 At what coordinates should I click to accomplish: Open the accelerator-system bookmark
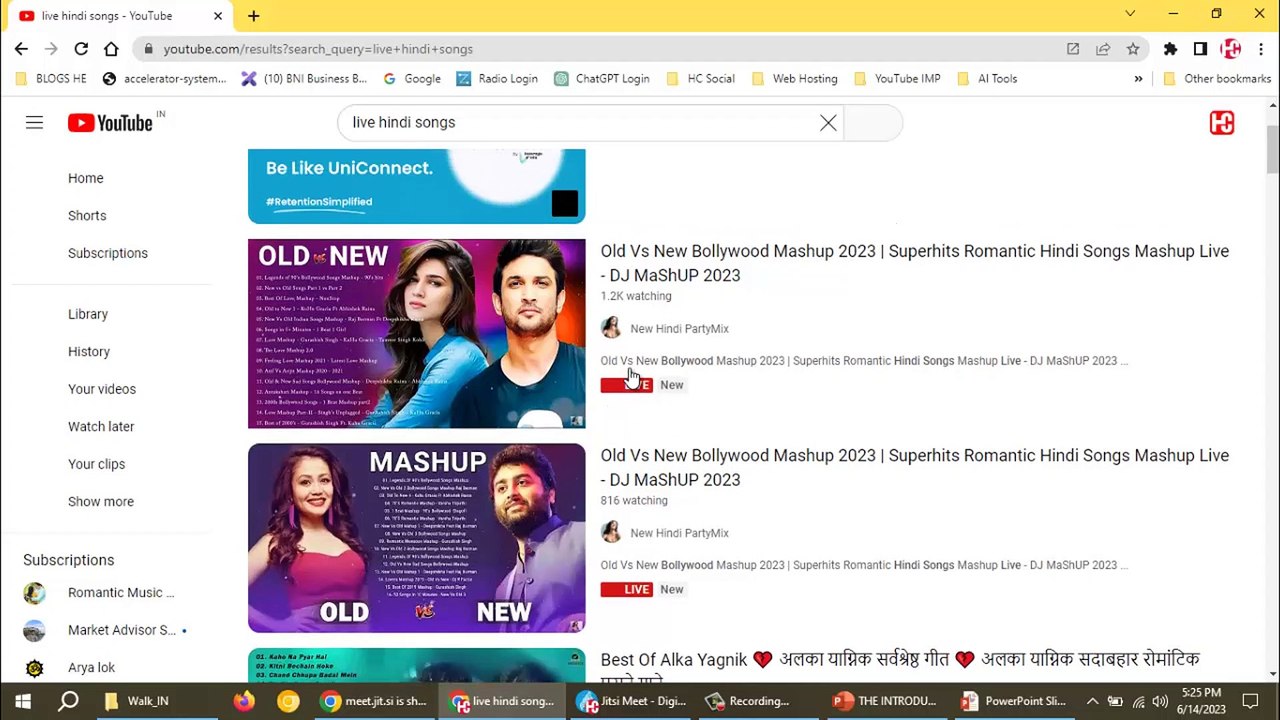164,78
